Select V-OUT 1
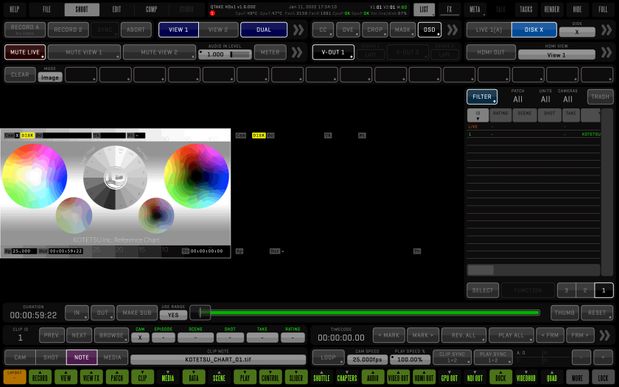This screenshot has width=619, height=387. (x=333, y=52)
